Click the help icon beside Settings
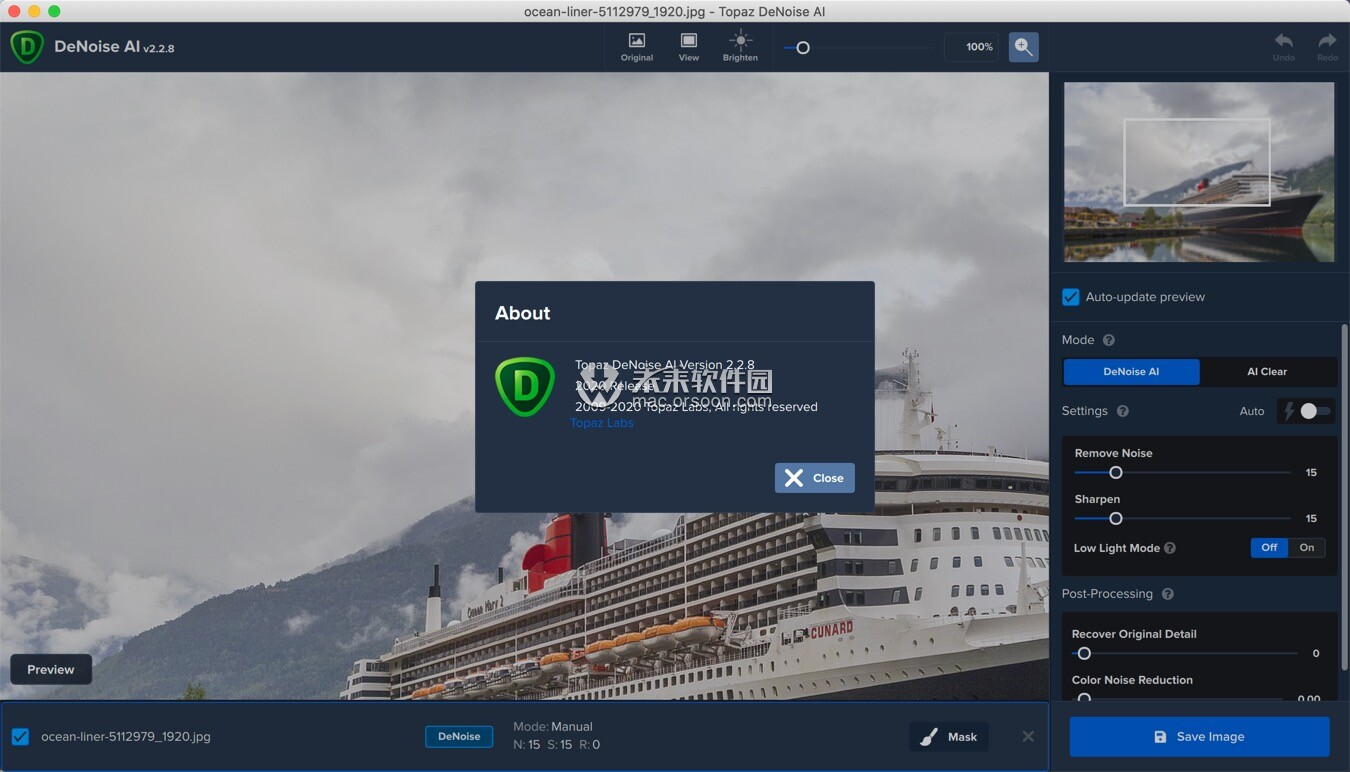1350x772 pixels. (1122, 411)
